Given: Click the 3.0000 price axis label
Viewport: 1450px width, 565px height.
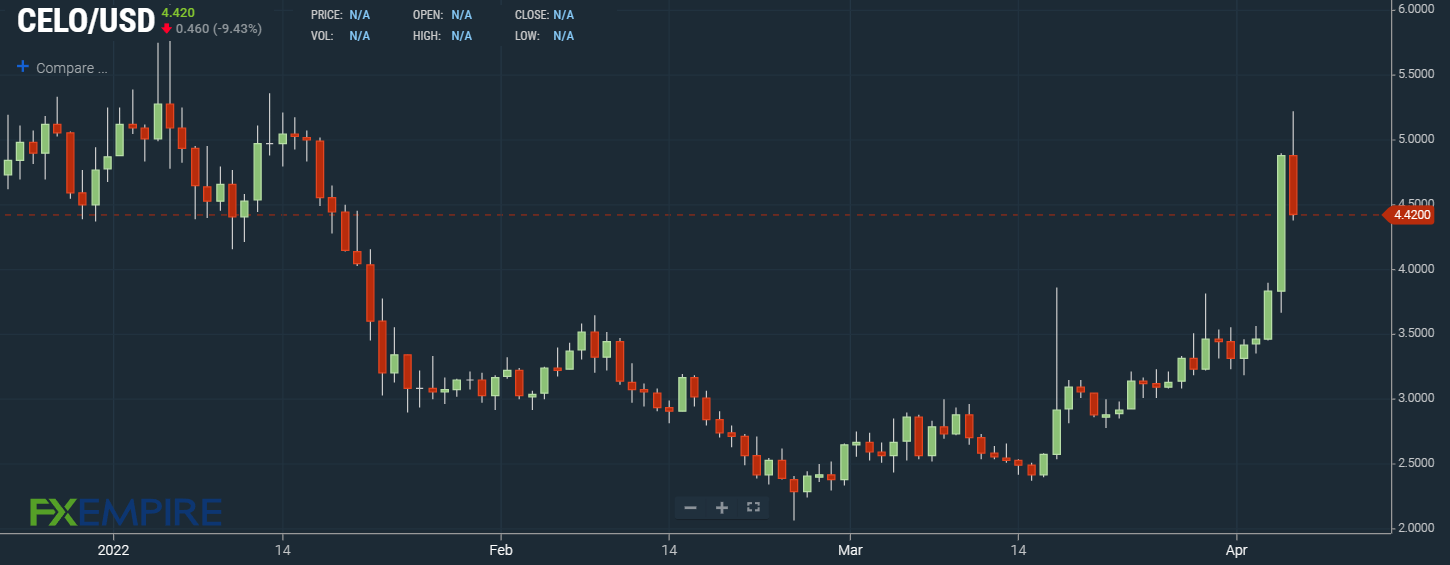Looking at the screenshot, I should 1416,398.
